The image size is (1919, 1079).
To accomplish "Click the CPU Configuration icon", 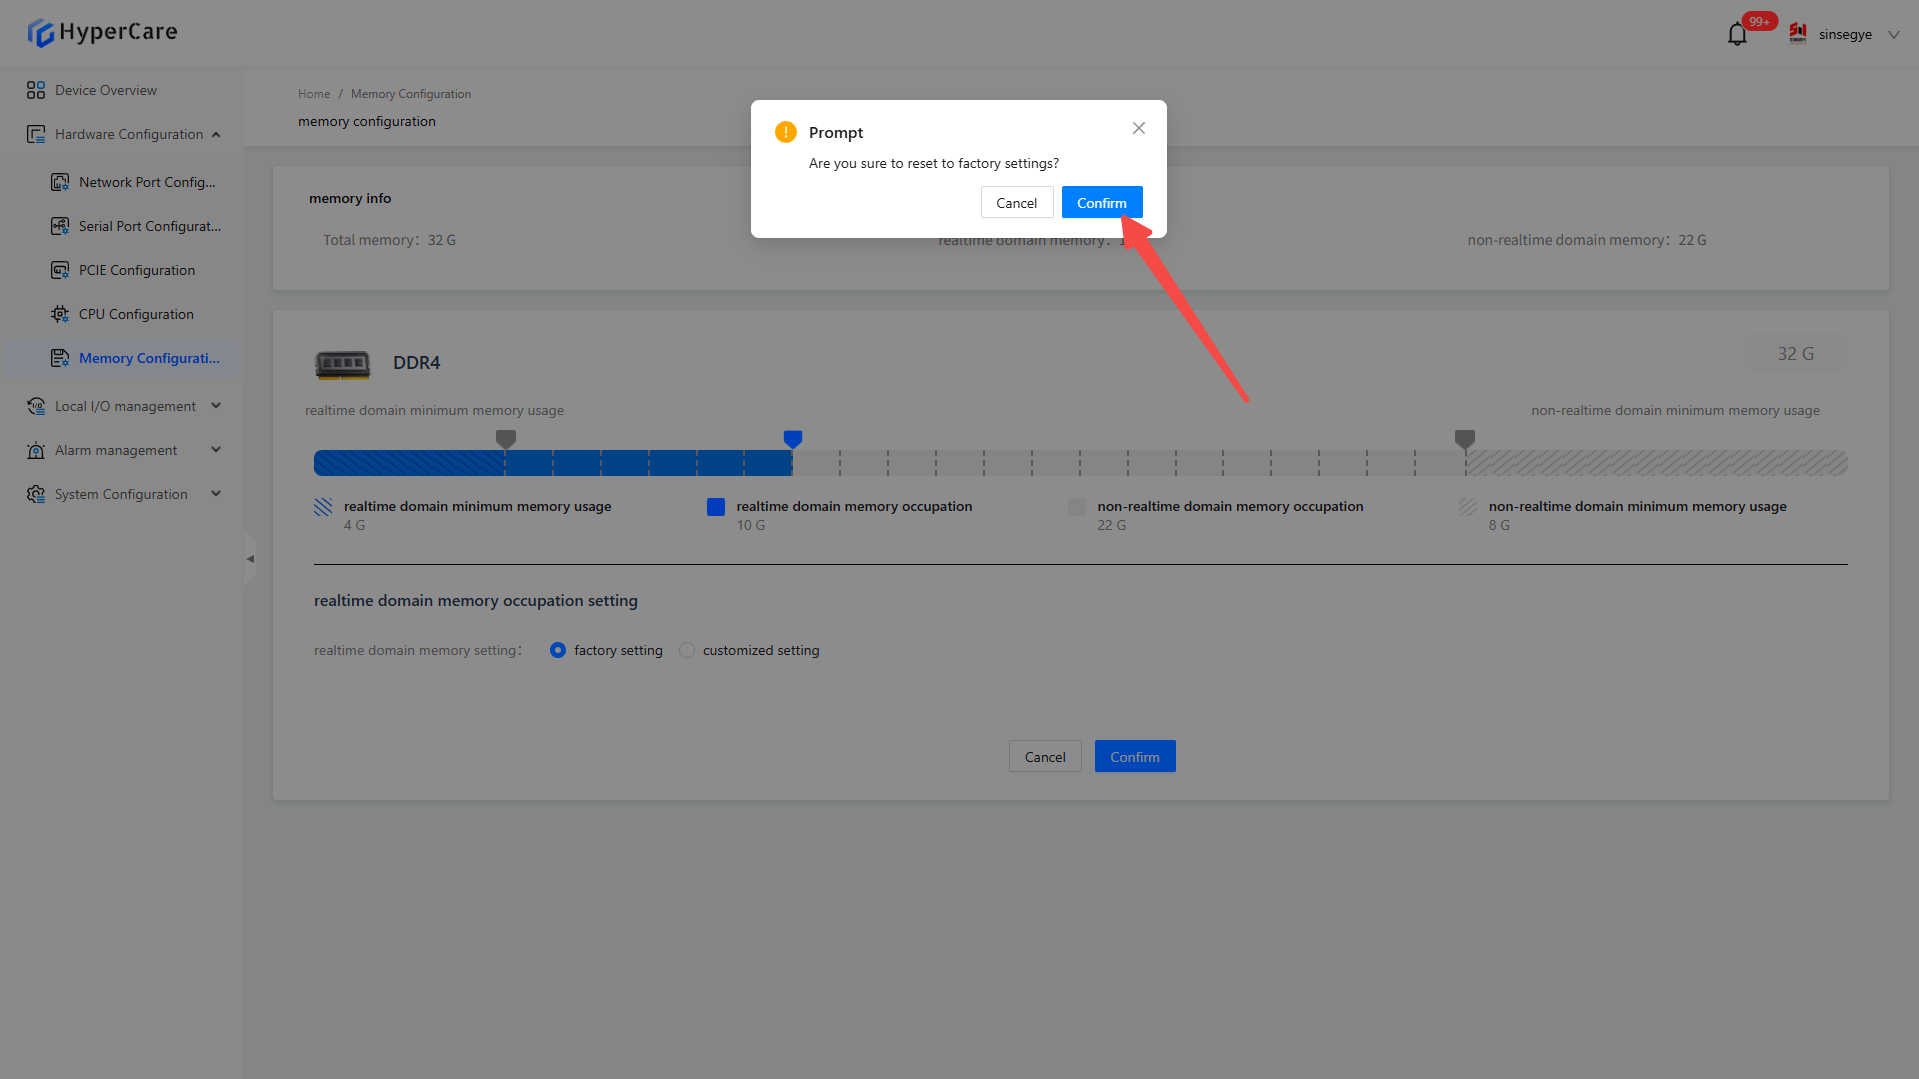I will point(60,314).
